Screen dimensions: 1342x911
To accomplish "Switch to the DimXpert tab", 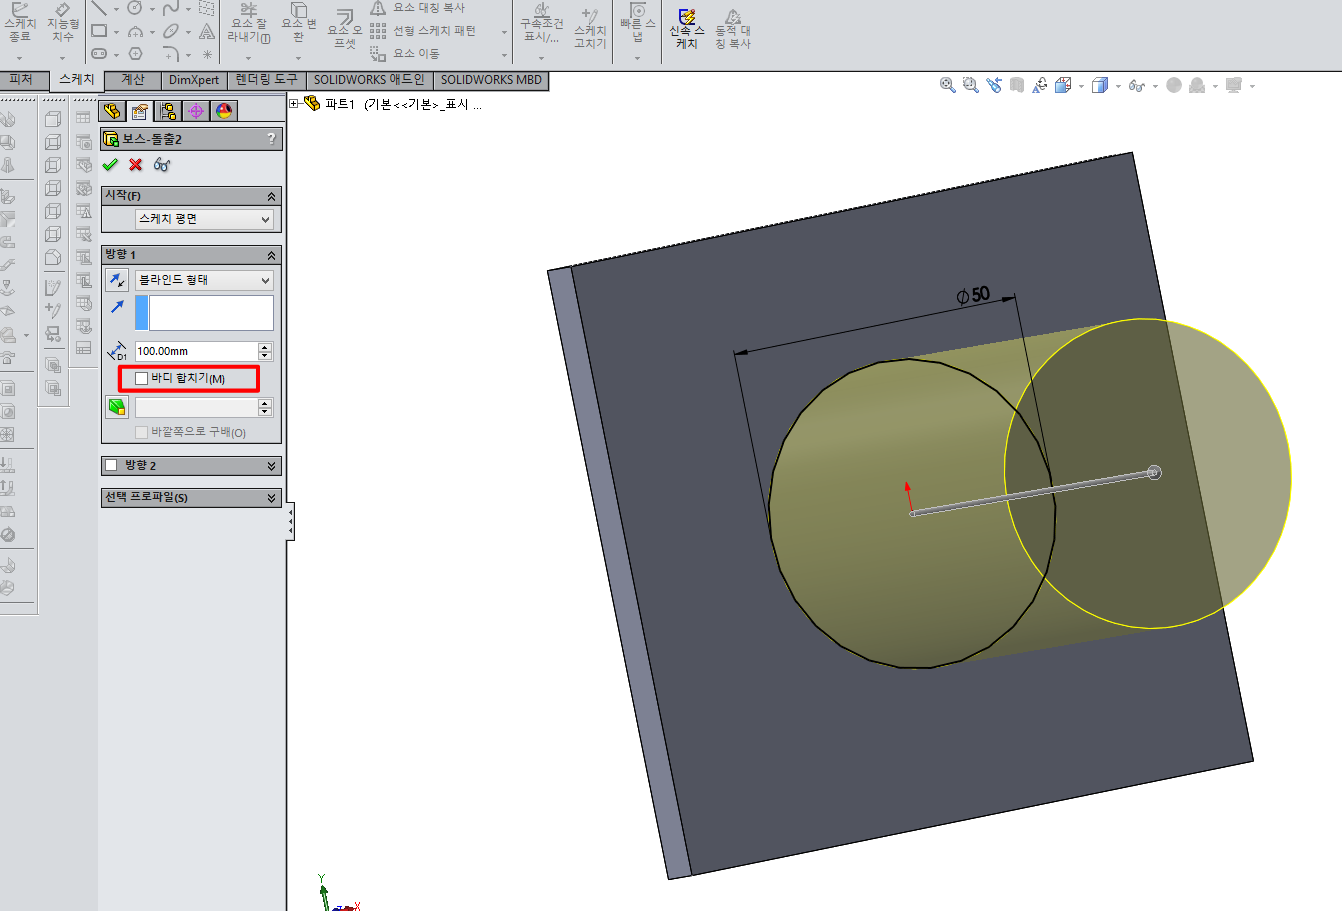I will (194, 80).
